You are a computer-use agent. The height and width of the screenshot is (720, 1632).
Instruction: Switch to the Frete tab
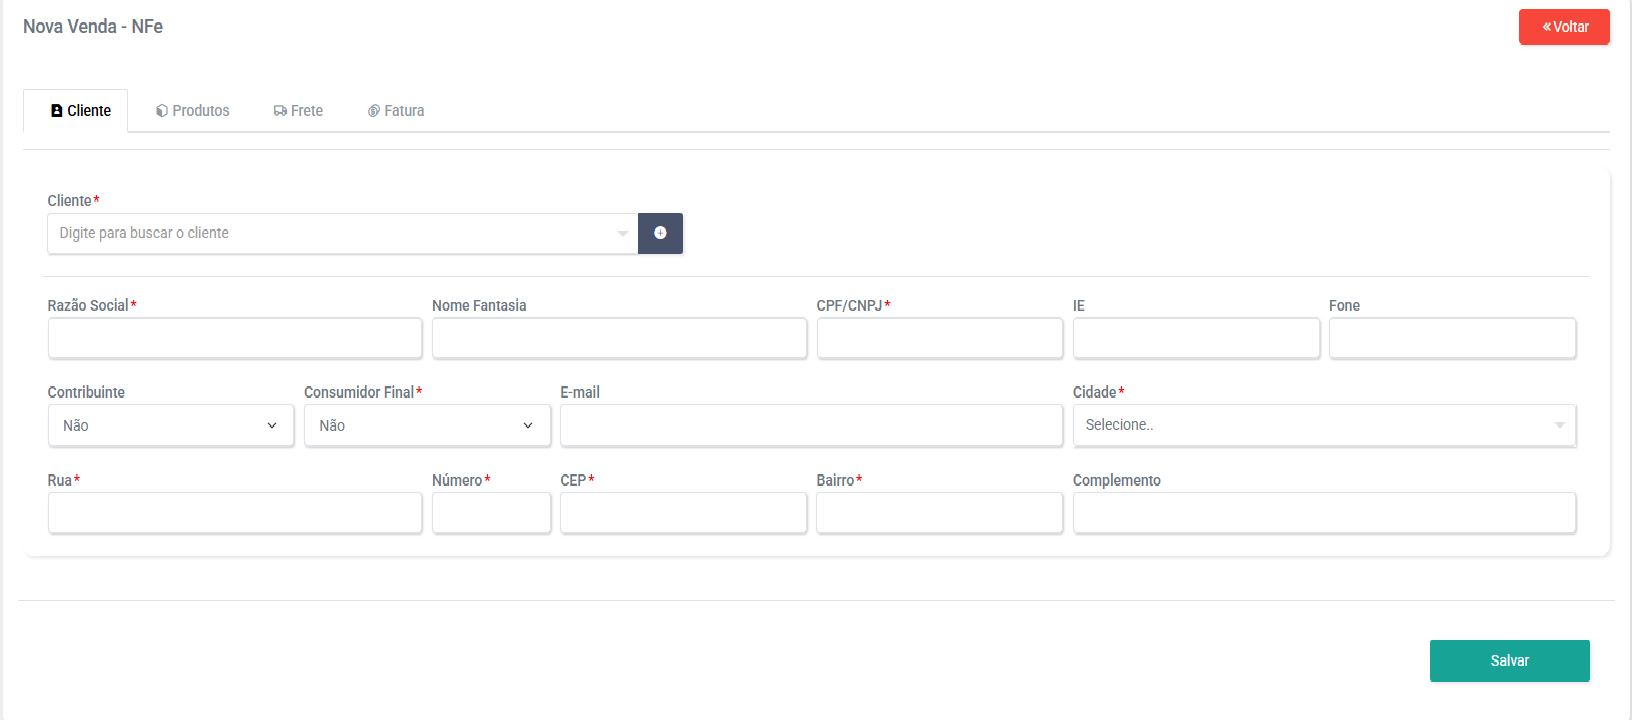click(x=298, y=110)
